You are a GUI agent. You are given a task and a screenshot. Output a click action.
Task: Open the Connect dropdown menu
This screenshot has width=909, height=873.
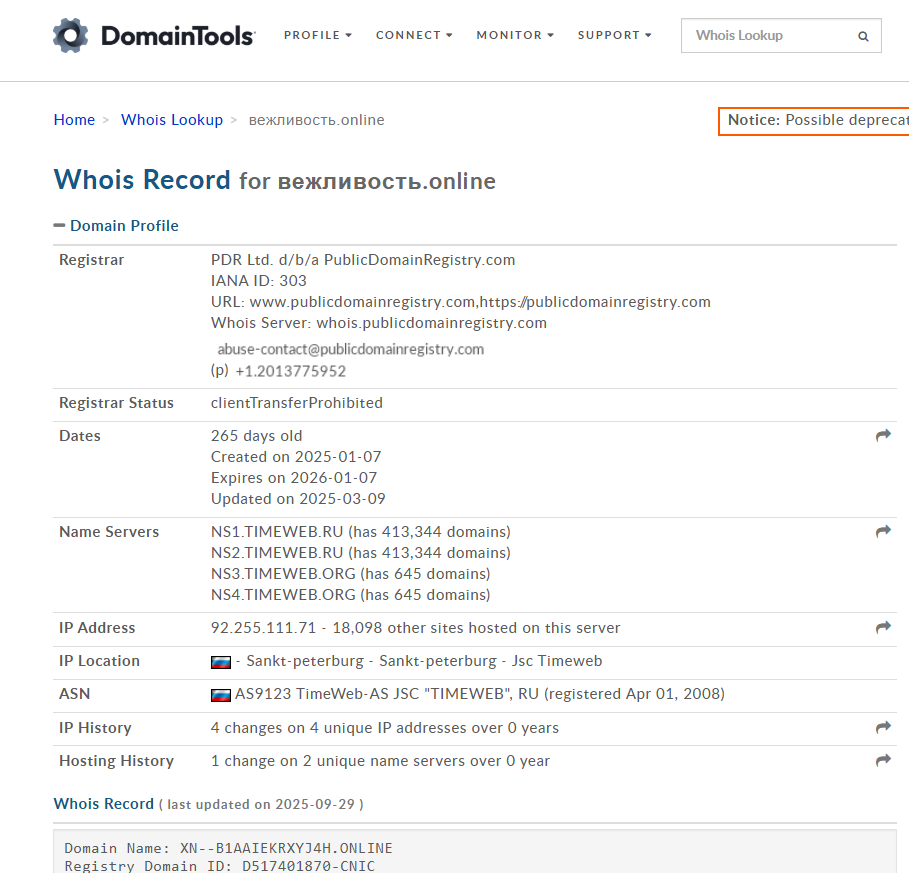coord(414,35)
